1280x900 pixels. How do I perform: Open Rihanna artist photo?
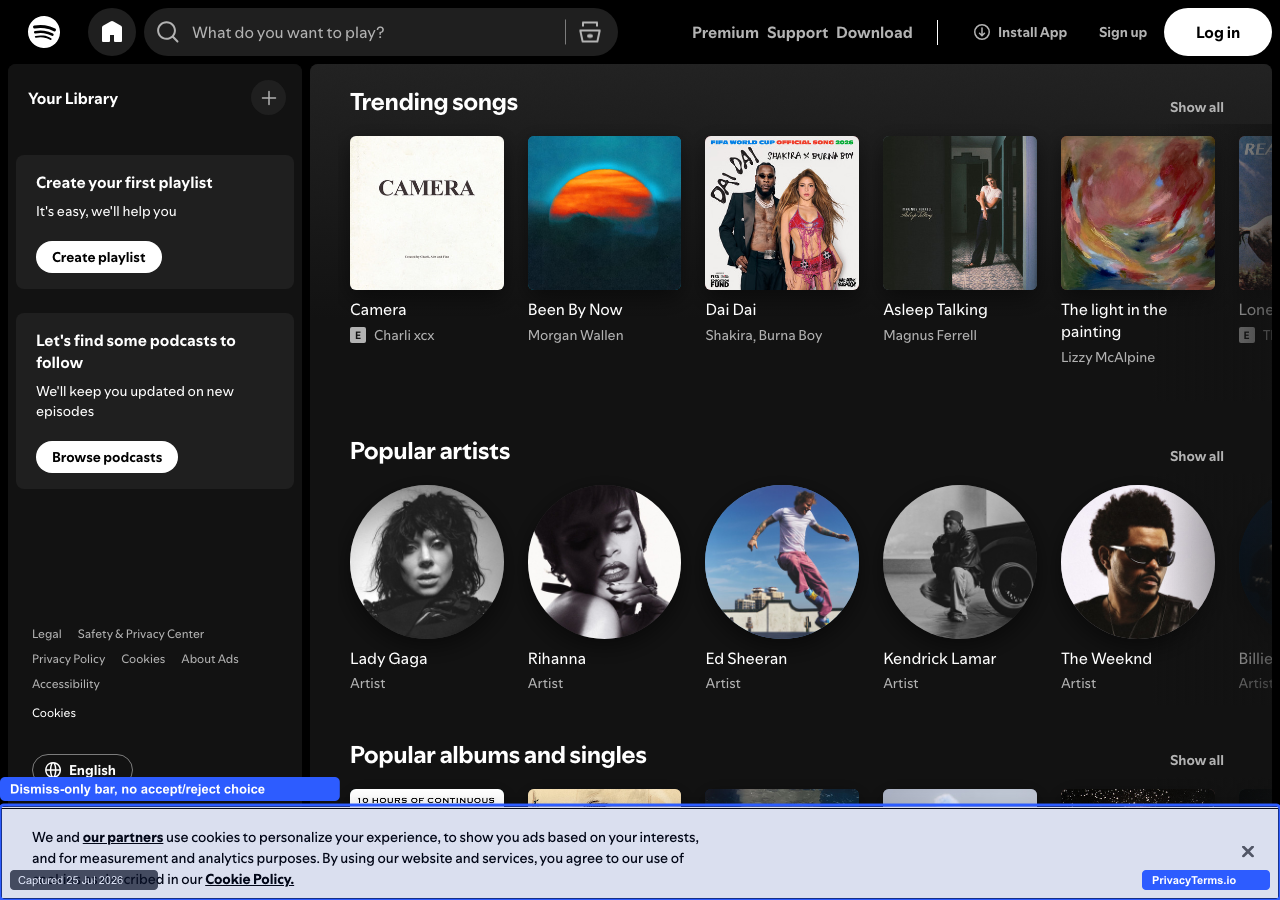tap(604, 562)
